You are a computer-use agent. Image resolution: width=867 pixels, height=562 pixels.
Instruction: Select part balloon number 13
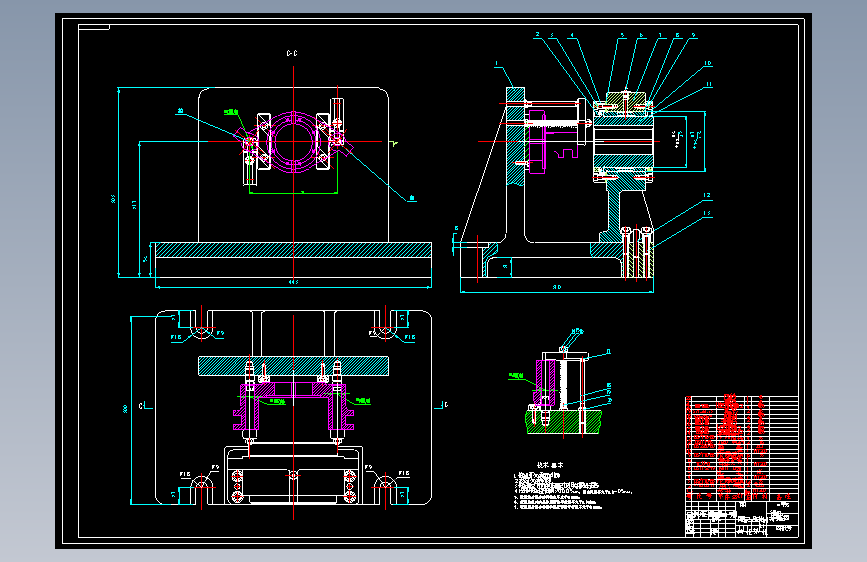tap(707, 213)
